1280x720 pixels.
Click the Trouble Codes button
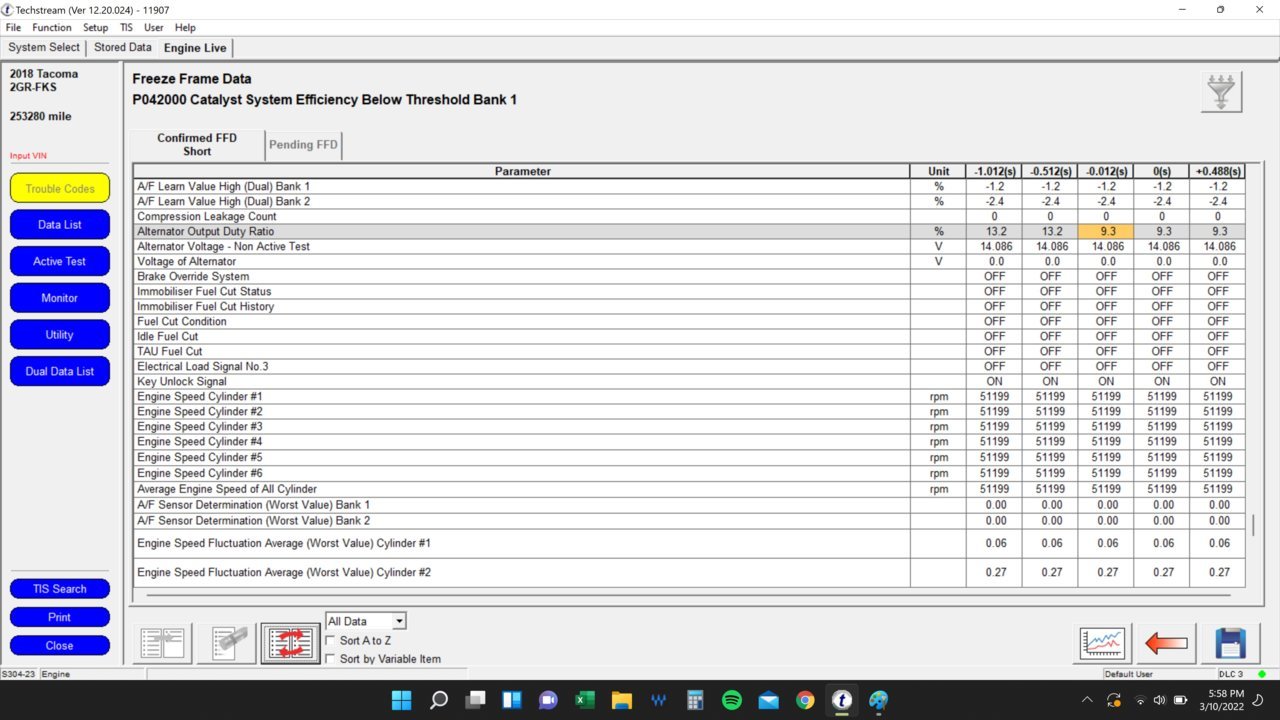60,188
